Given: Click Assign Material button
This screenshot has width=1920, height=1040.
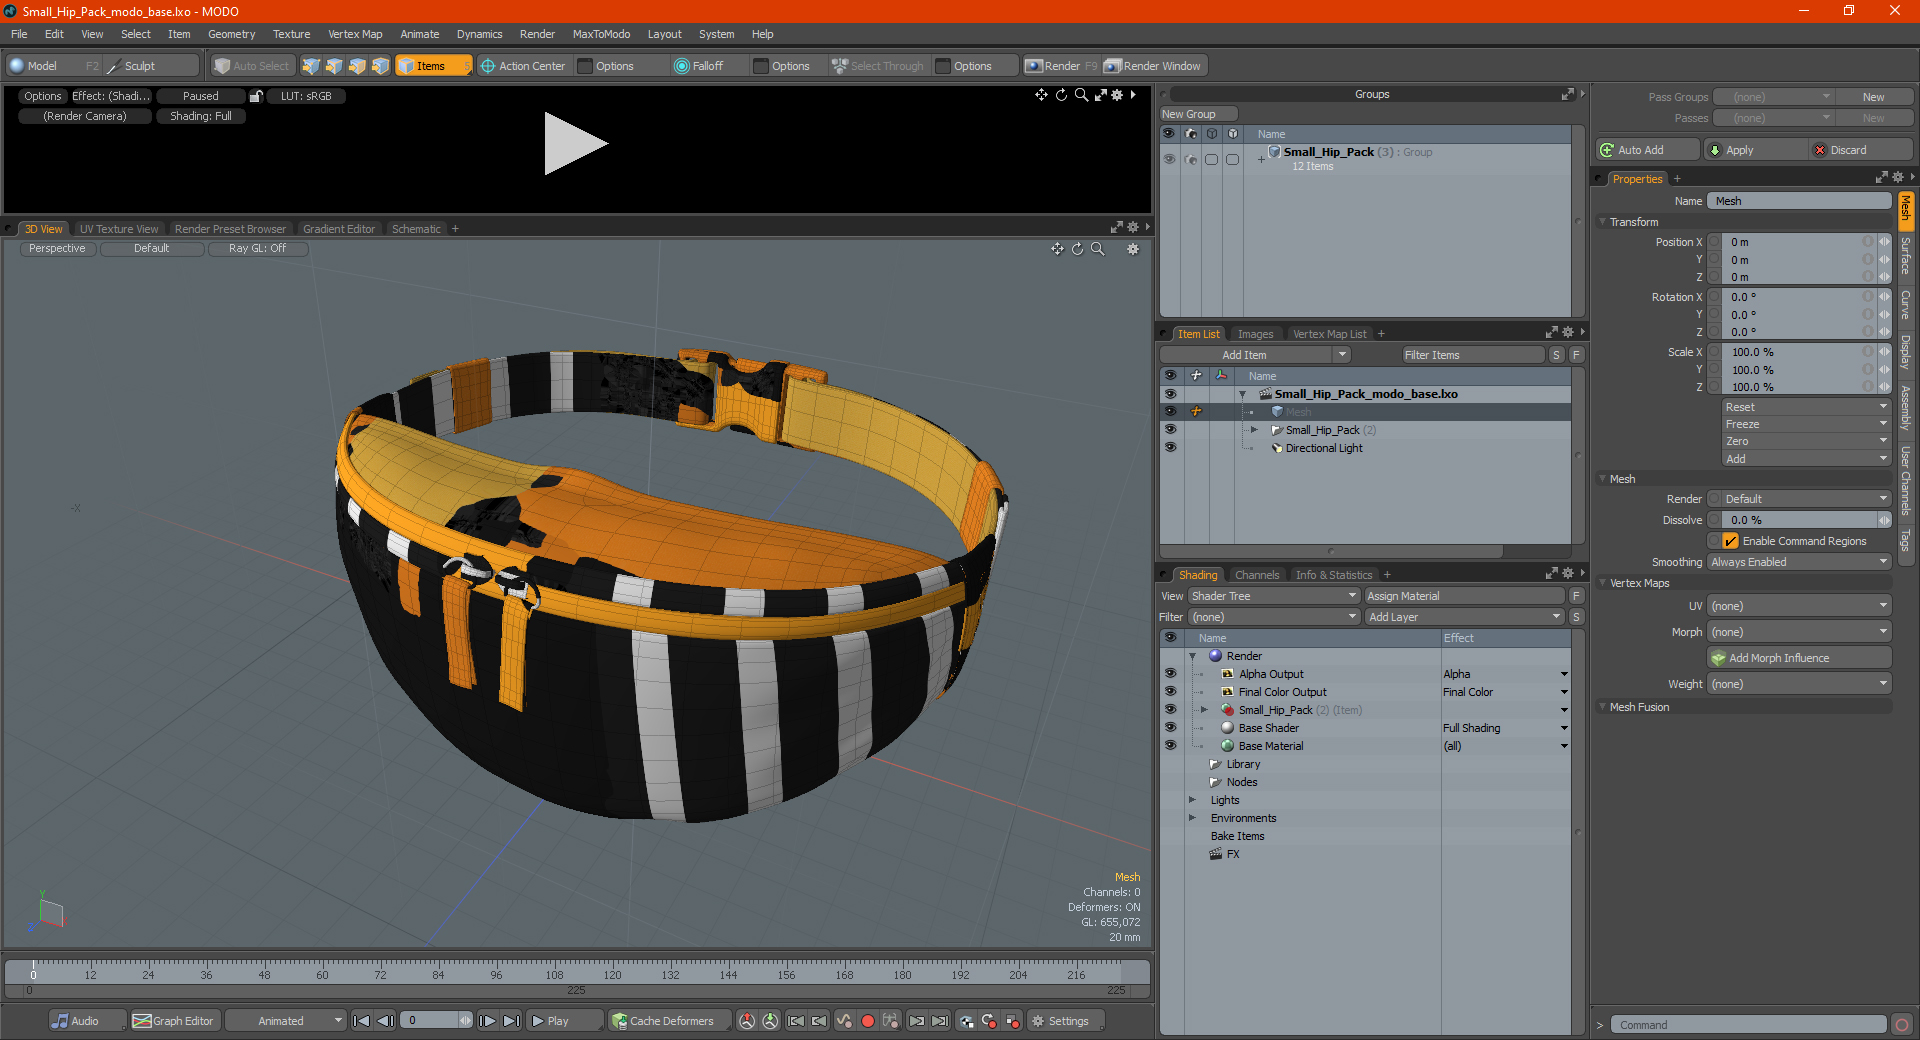Looking at the screenshot, I should point(1464,596).
